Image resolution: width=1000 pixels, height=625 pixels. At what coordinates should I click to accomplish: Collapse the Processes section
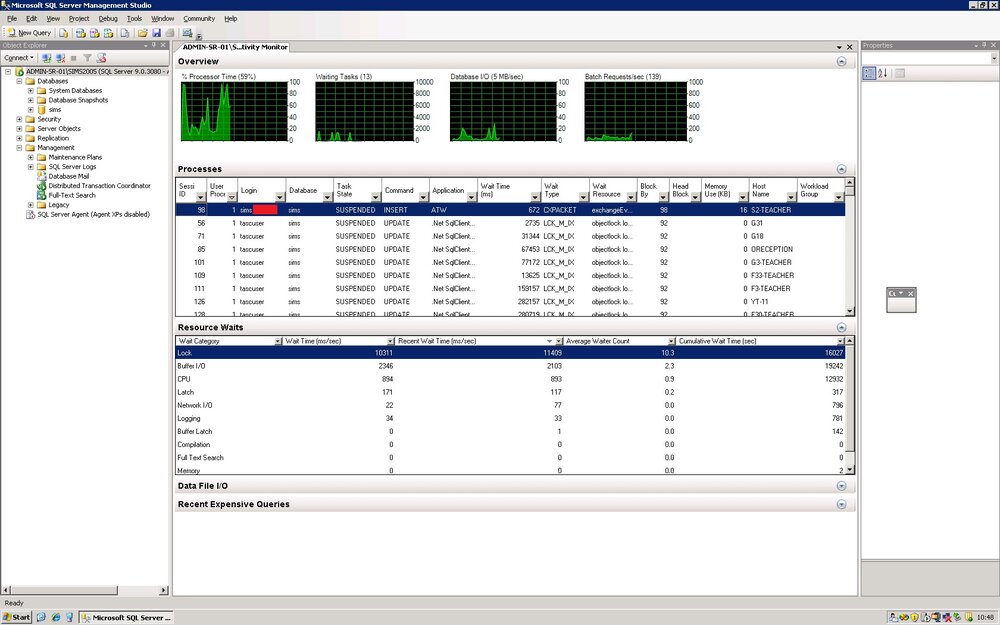tap(841, 169)
